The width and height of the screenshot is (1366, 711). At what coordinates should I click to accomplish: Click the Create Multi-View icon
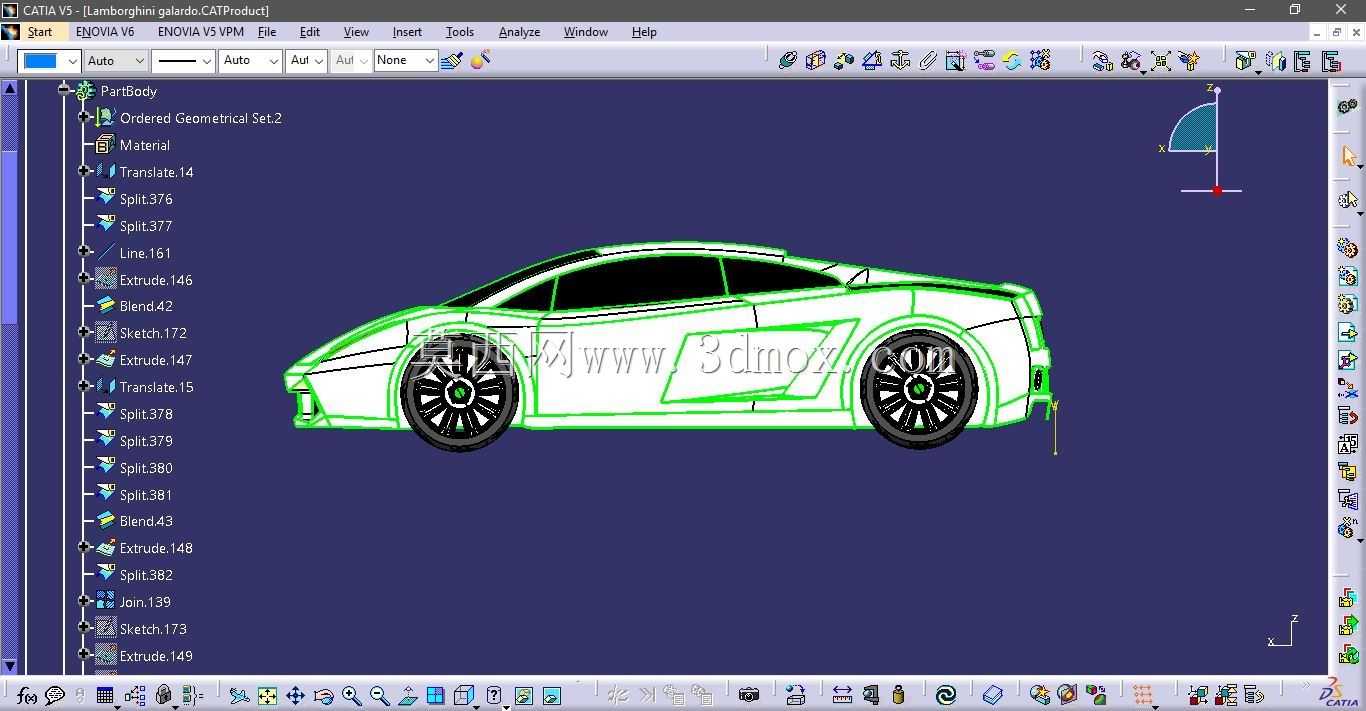(435, 695)
